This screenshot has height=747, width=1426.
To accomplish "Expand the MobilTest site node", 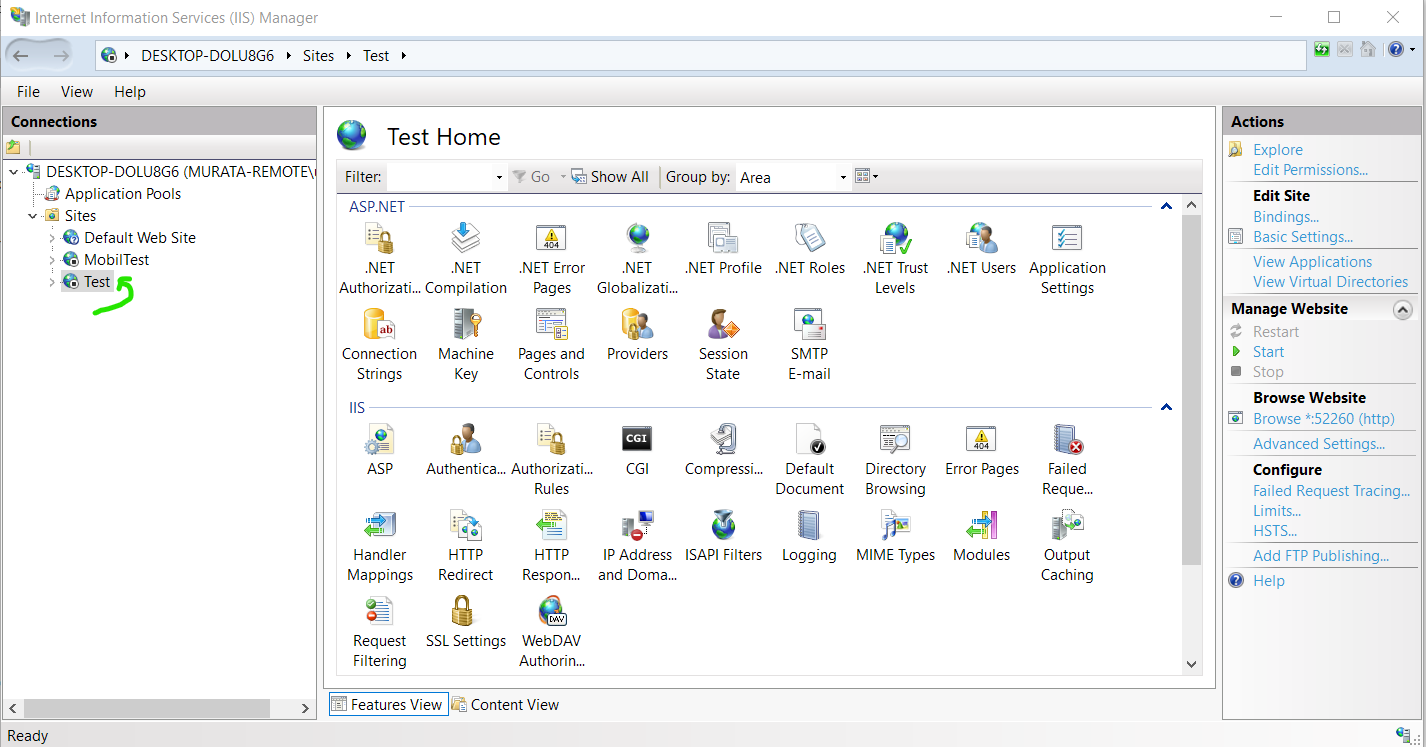I will click(52, 260).
